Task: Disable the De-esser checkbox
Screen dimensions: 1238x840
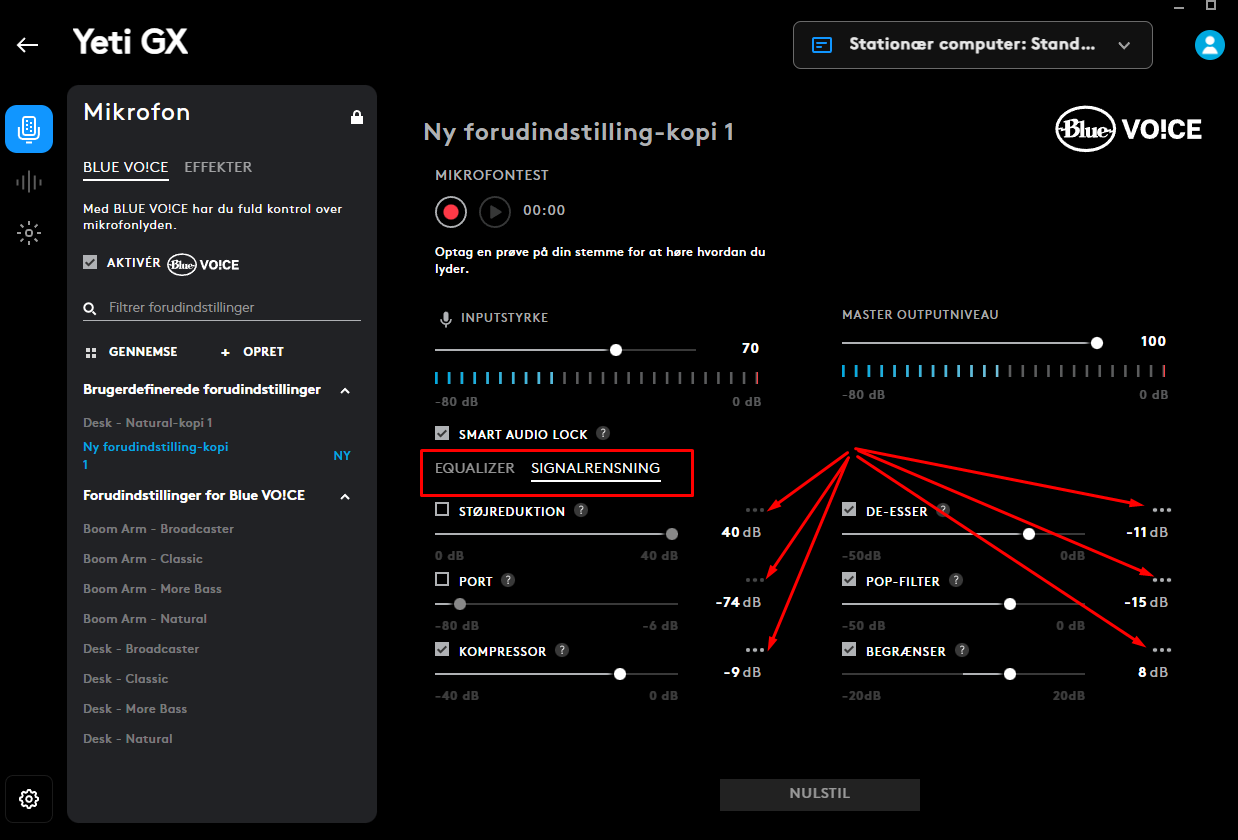Action: pyautogui.click(x=849, y=510)
